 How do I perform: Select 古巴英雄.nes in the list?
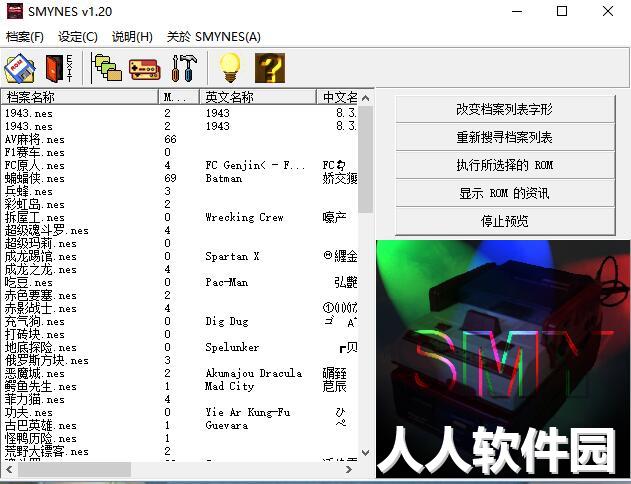41,425
